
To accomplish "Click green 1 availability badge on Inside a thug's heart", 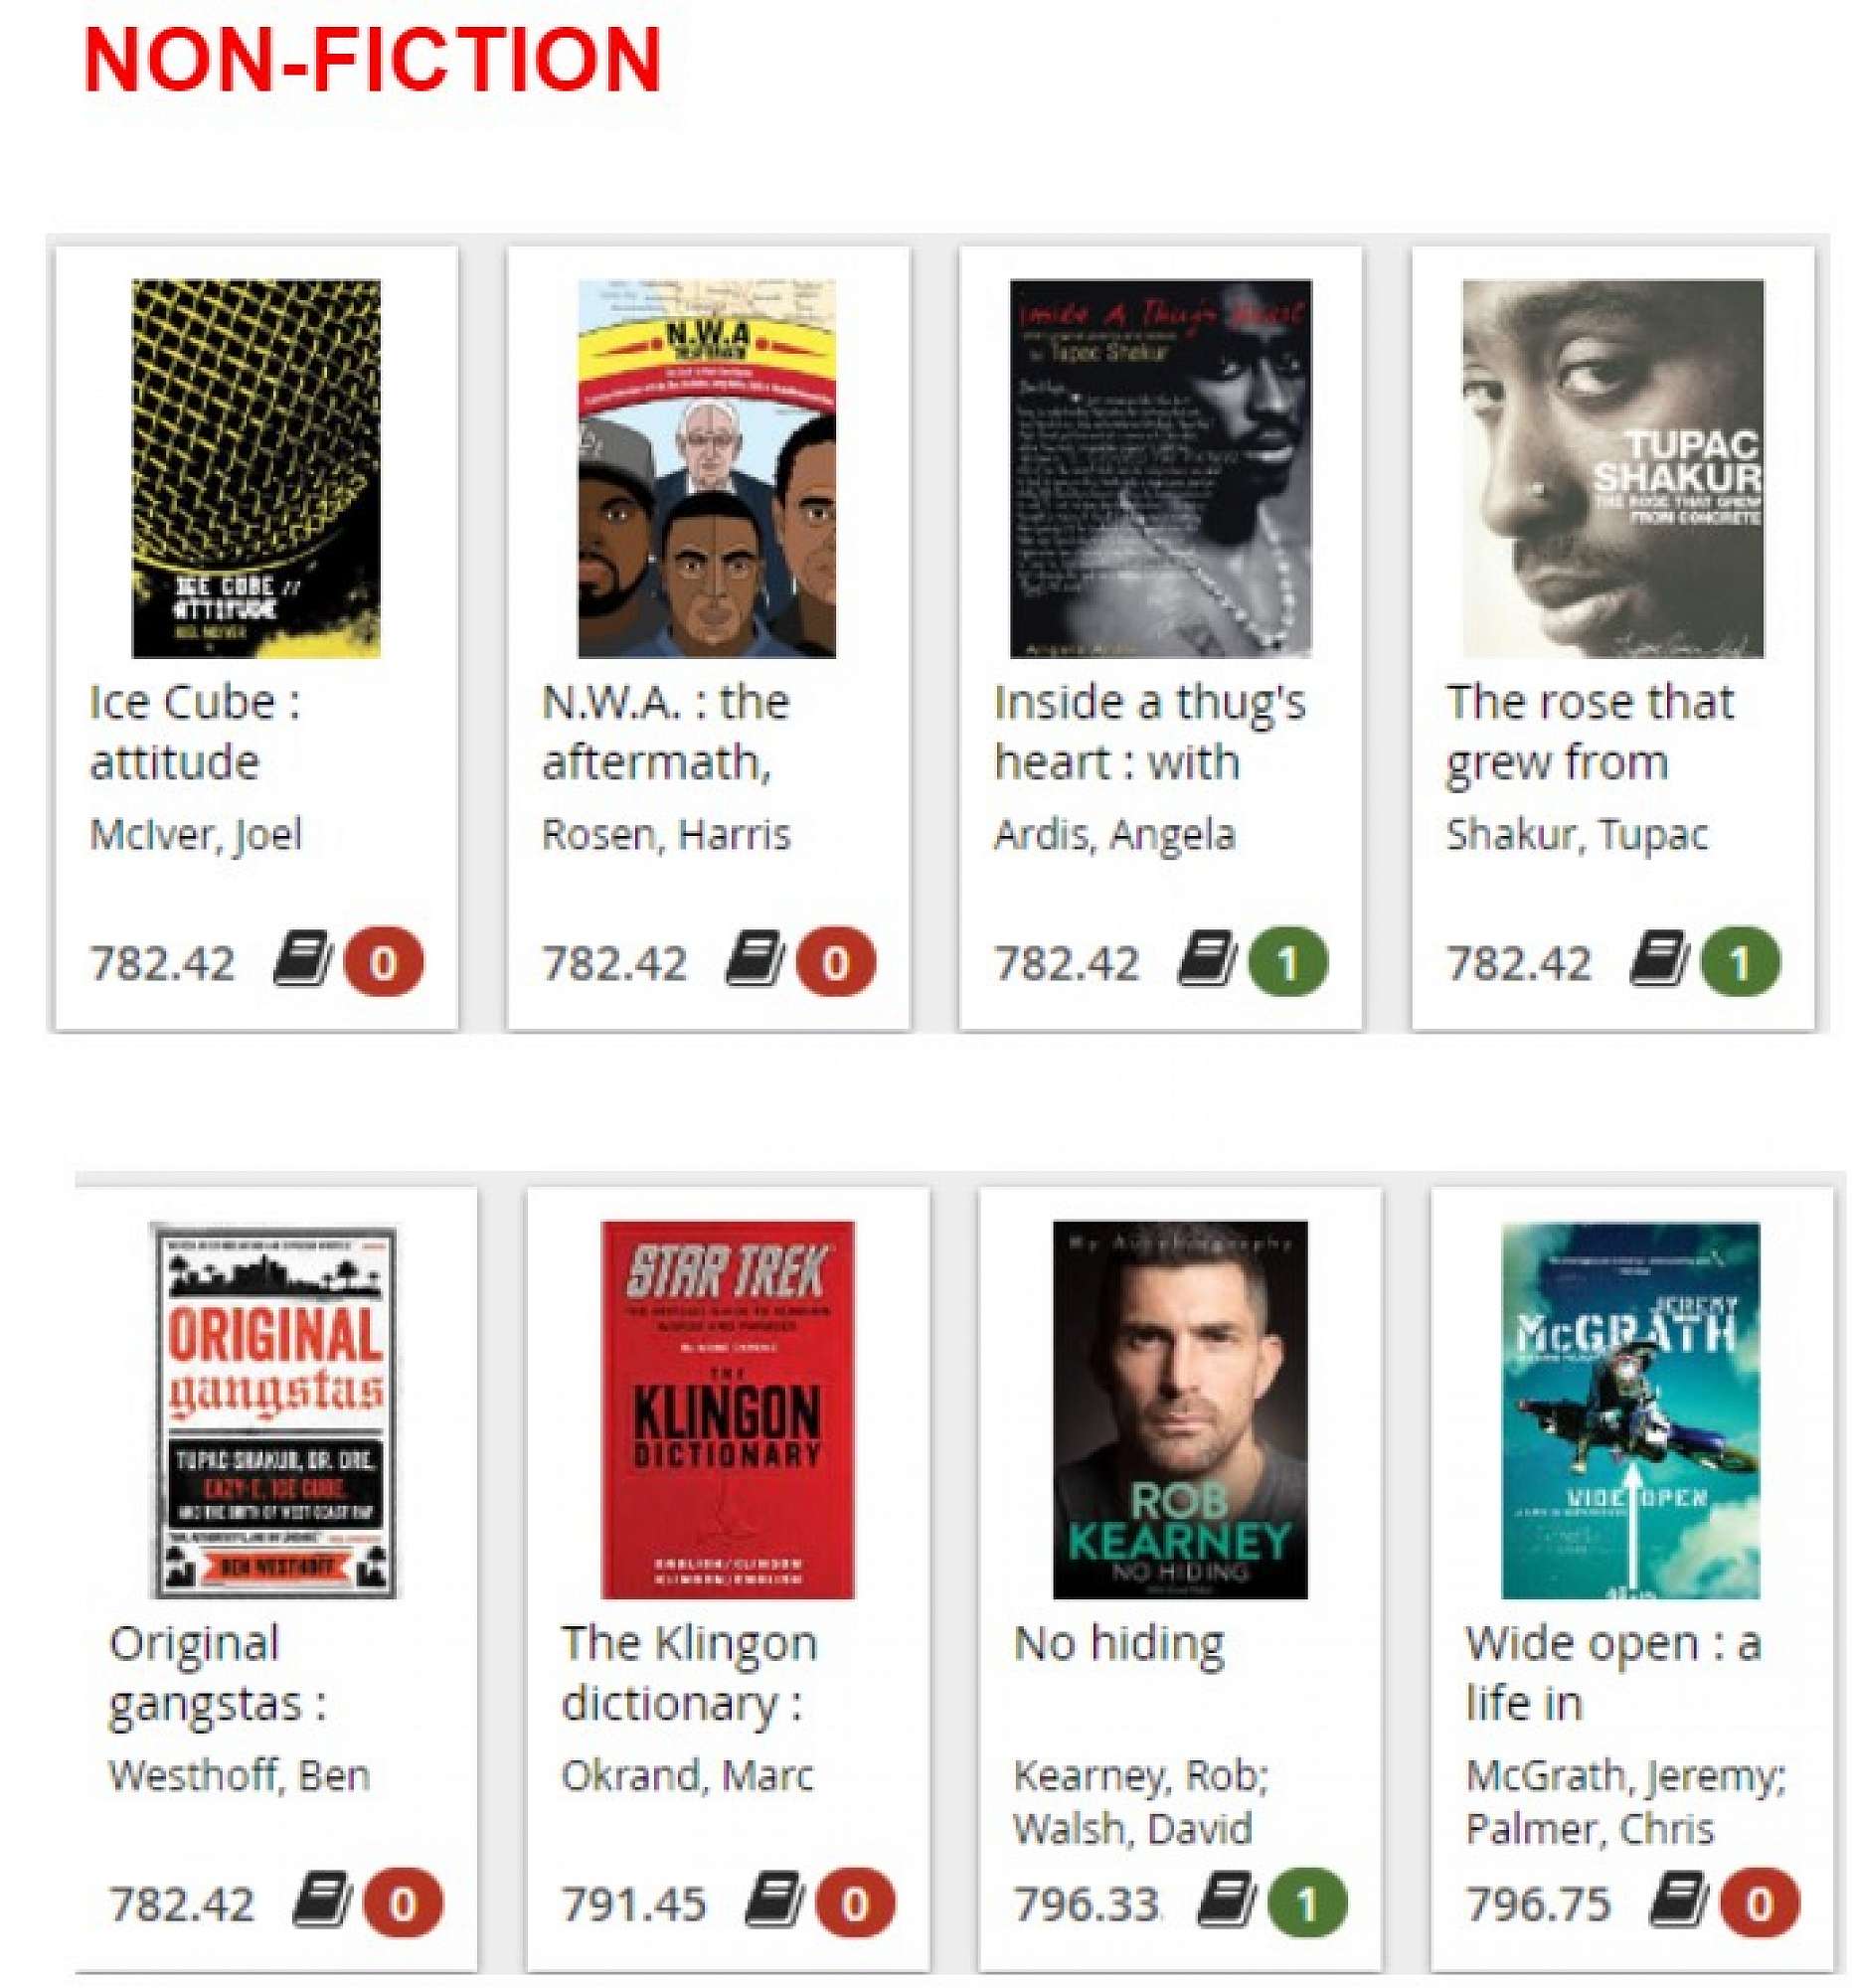I will click(x=1288, y=962).
